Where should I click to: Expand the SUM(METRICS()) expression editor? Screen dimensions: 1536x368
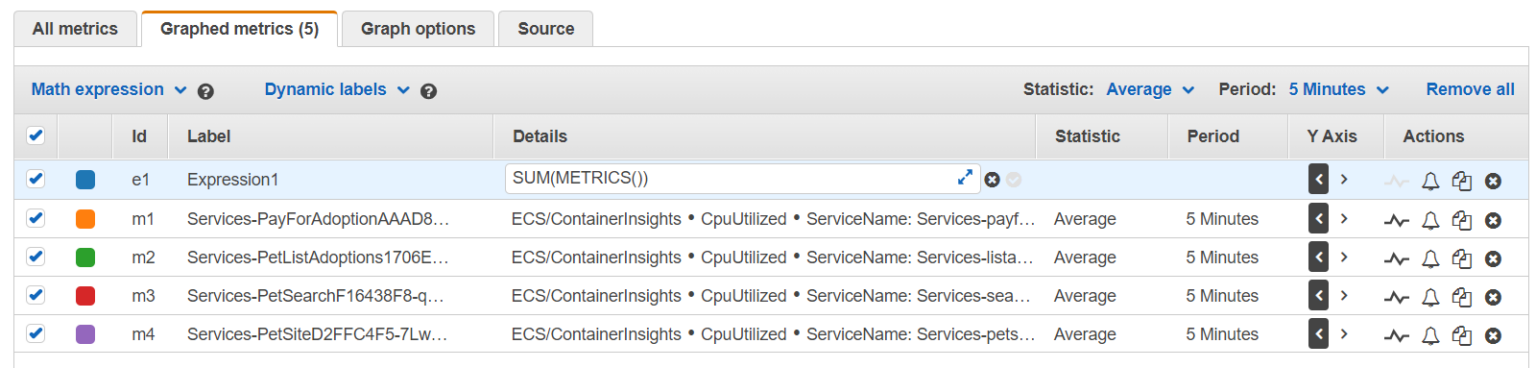pos(965,177)
